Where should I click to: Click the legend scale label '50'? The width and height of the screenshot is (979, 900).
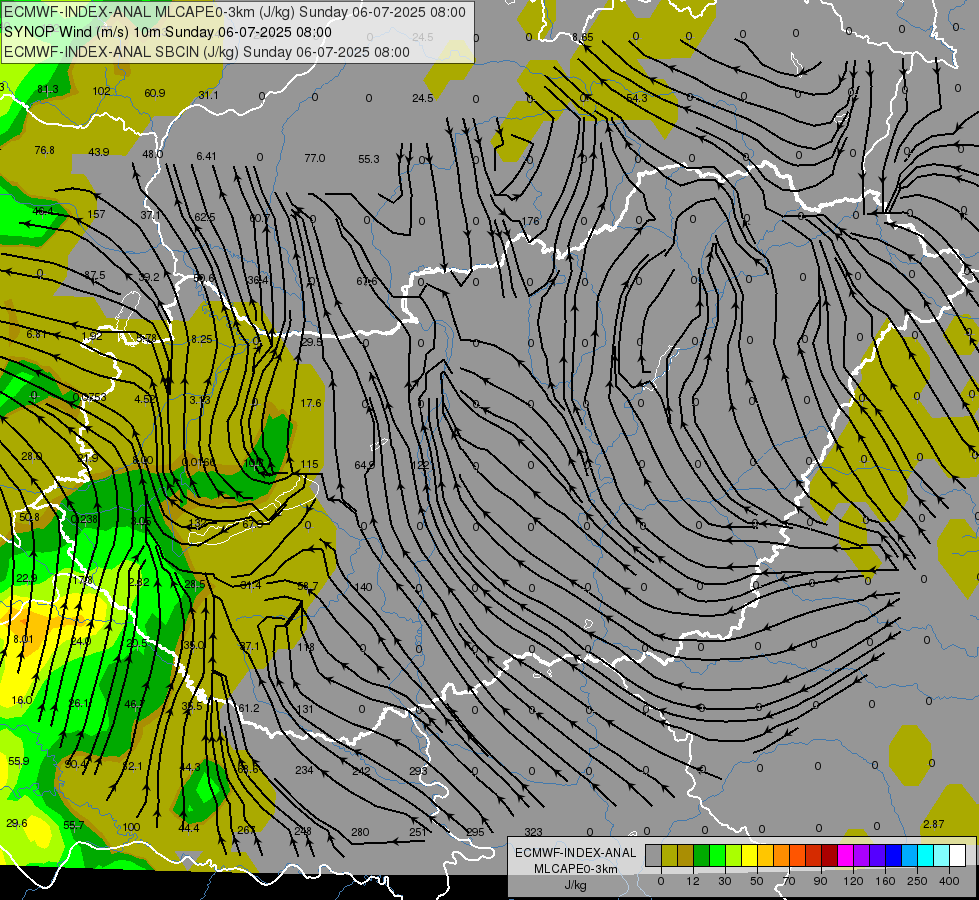click(757, 881)
